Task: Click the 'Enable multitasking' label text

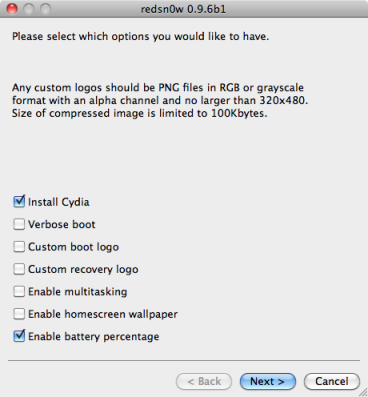Action: point(78,292)
